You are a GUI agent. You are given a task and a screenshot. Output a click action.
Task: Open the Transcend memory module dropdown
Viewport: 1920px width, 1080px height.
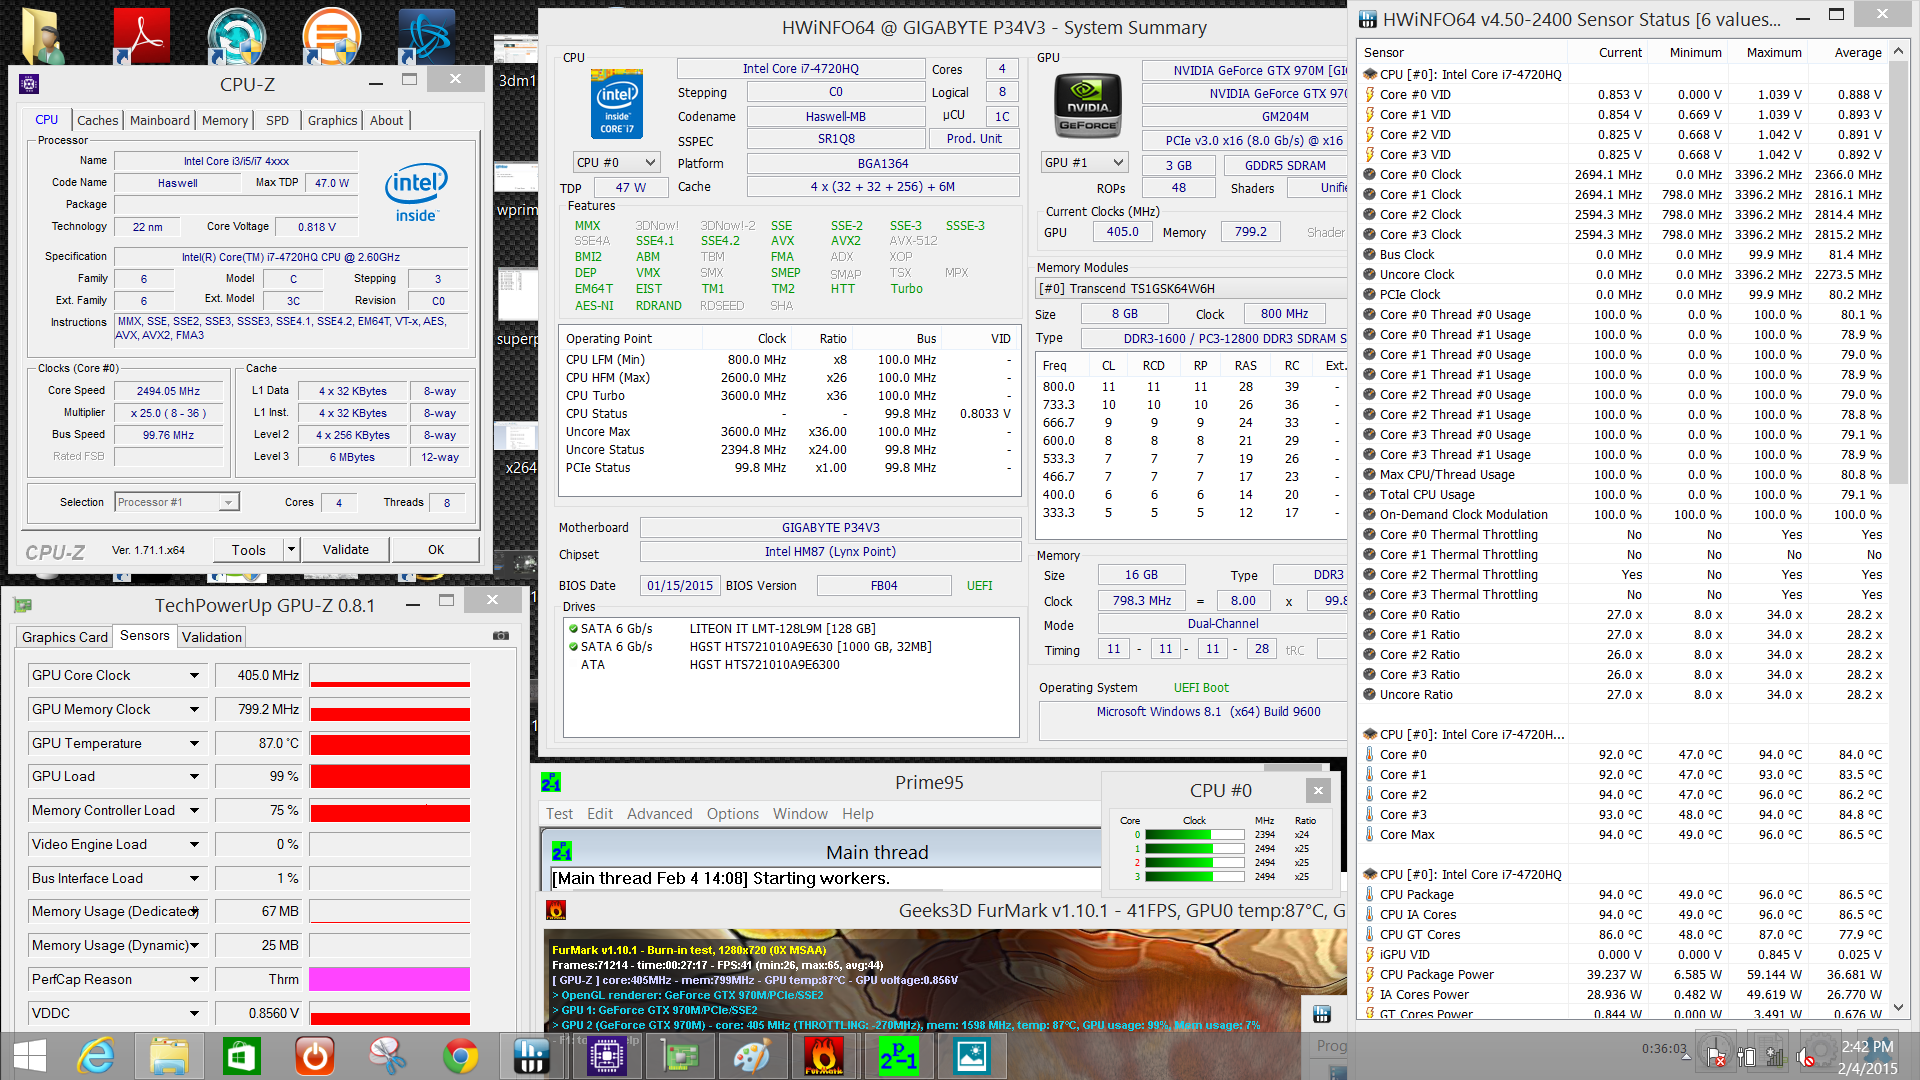pos(1192,288)
